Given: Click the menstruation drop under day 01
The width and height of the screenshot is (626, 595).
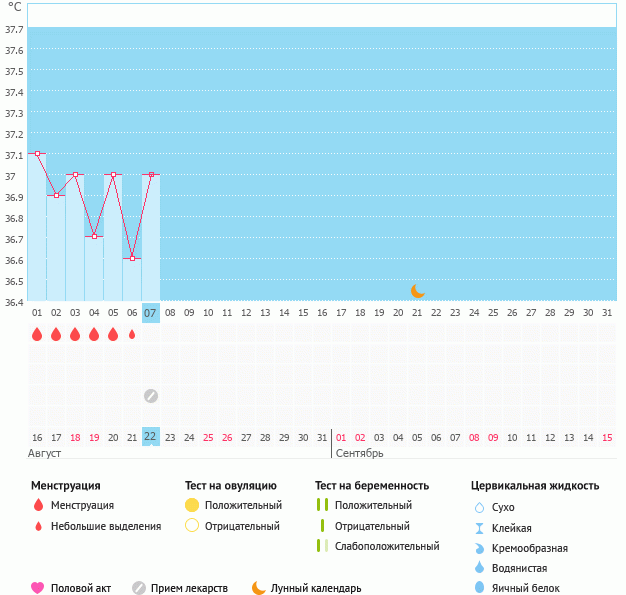Looking at the screenshot, I should click(37, 334).
